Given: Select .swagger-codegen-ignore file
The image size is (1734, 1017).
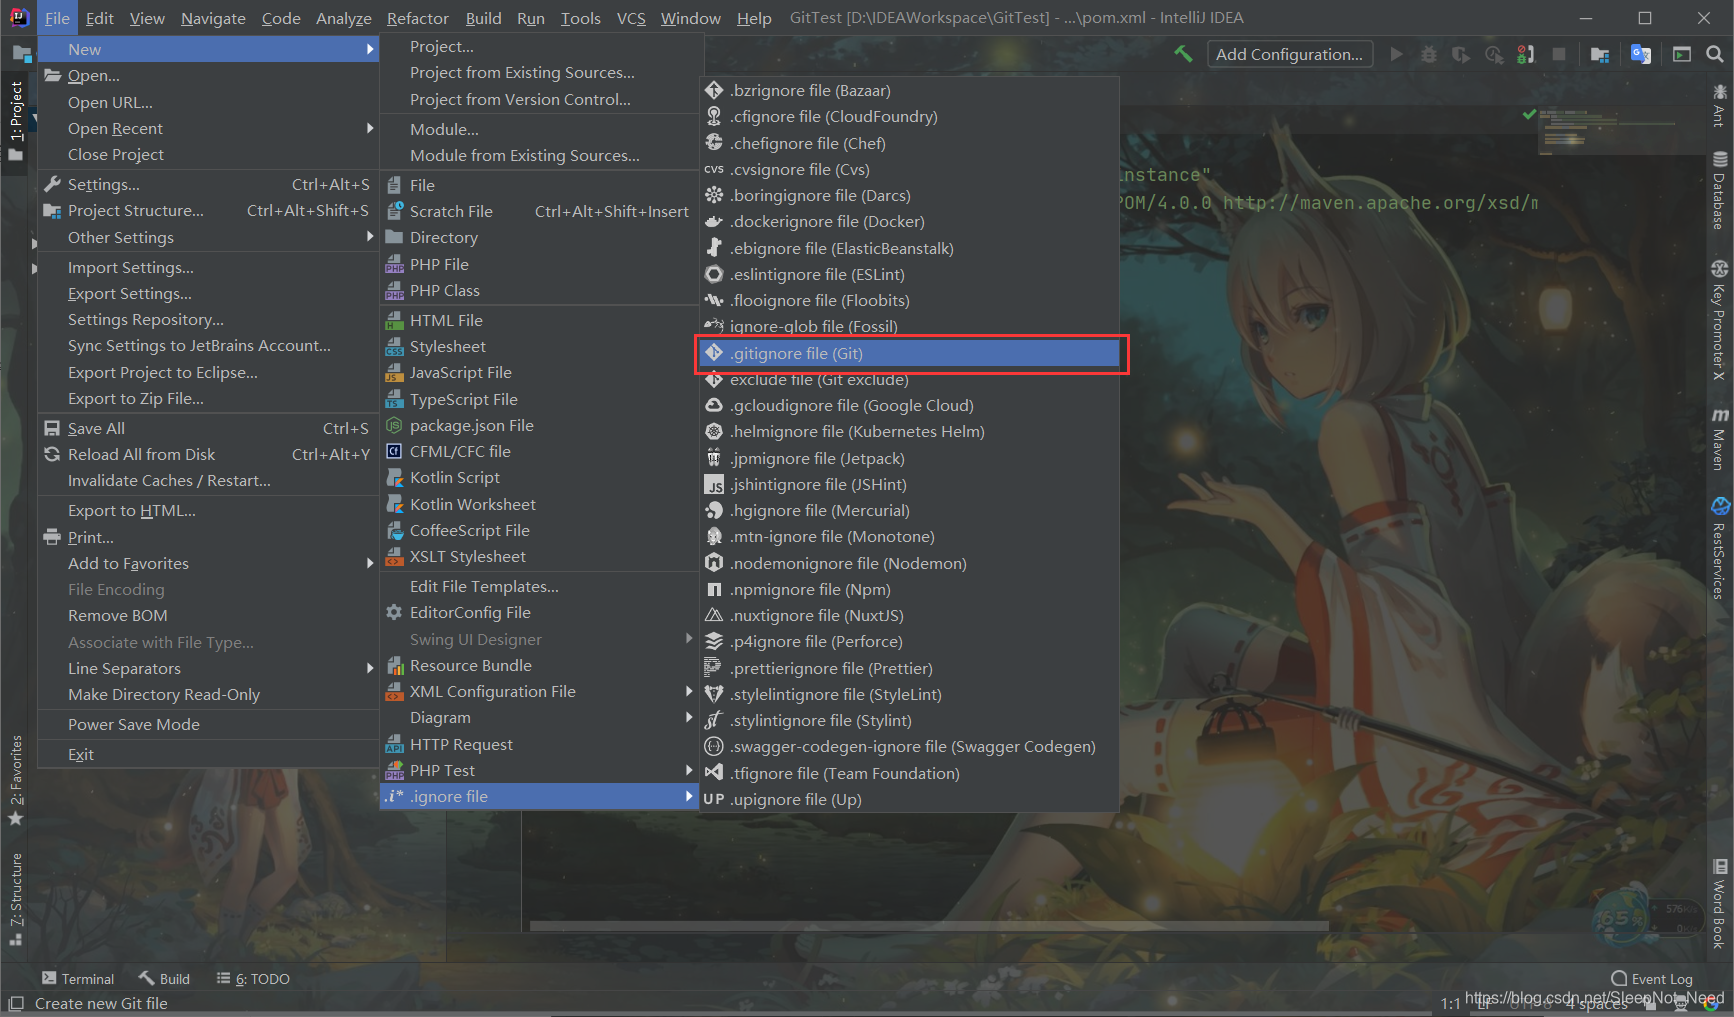Looking at the screenshot, I should pyautogui.click(x=909, y=746).
